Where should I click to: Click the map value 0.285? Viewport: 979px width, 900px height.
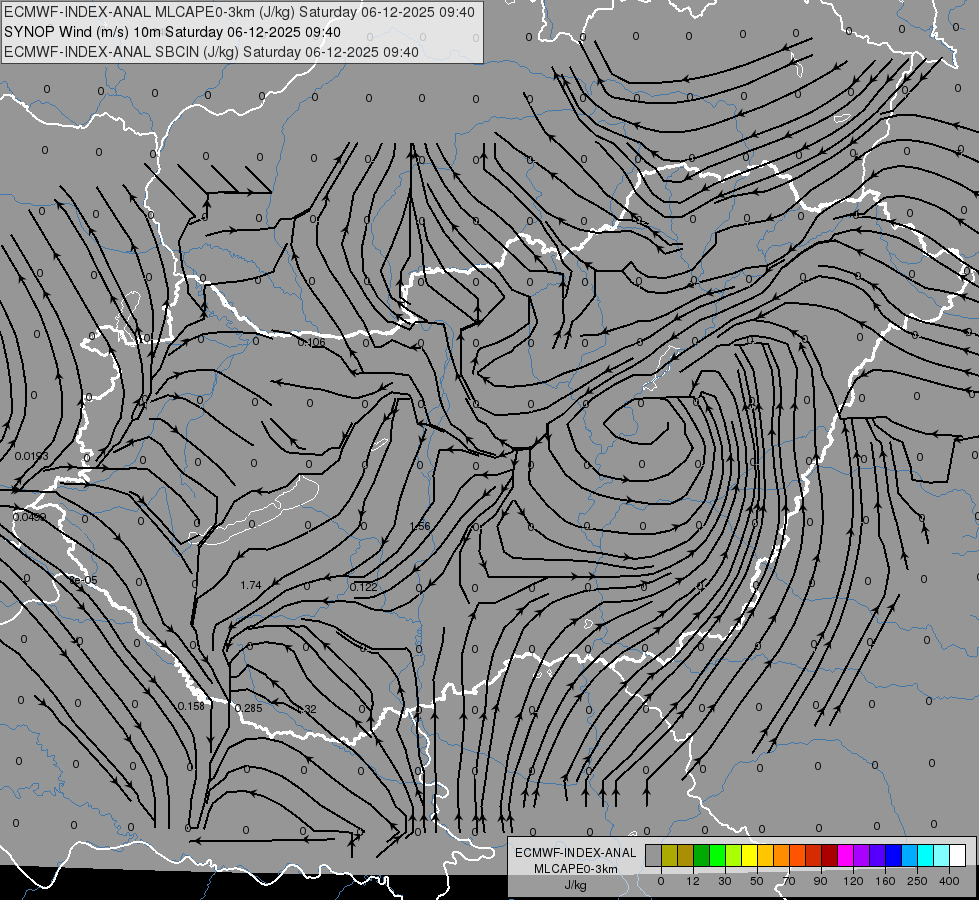pos(248,708)
